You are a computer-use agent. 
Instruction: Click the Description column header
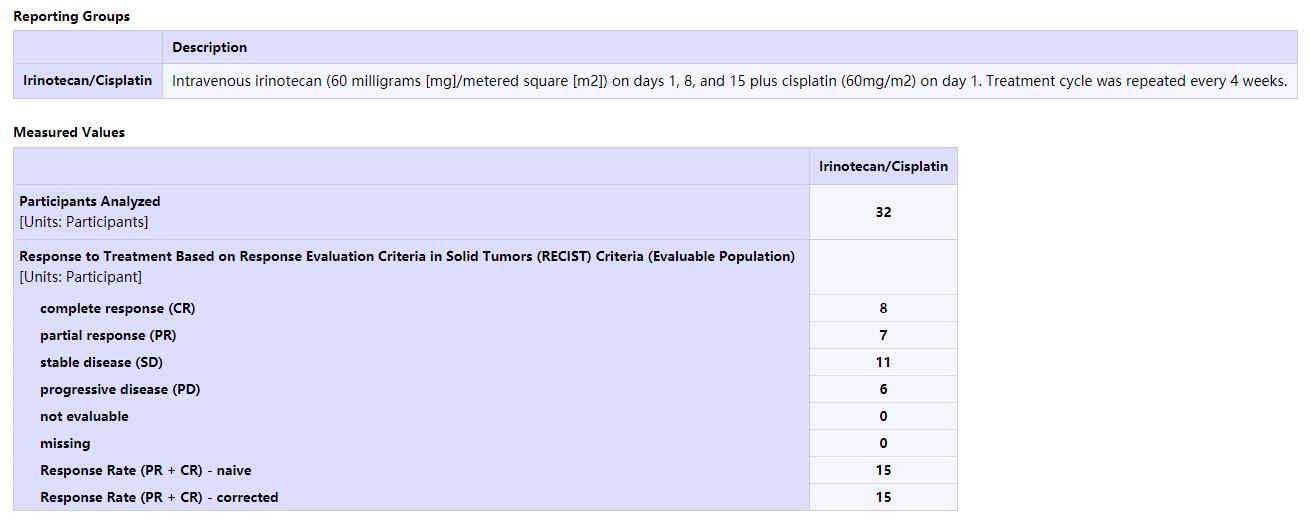coord(209,47)
